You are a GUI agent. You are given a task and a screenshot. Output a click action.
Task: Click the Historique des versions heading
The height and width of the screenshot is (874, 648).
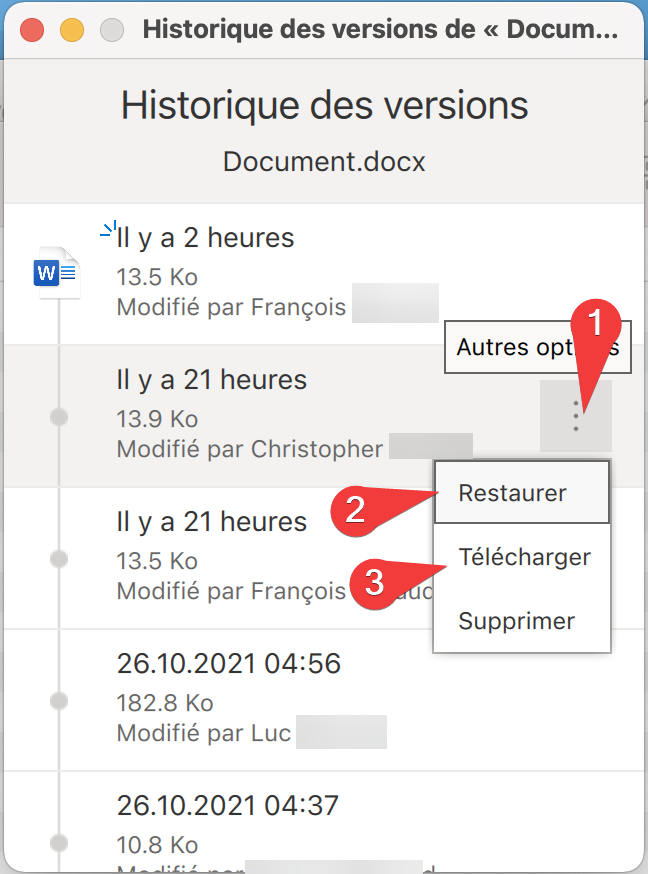point(324,105)
